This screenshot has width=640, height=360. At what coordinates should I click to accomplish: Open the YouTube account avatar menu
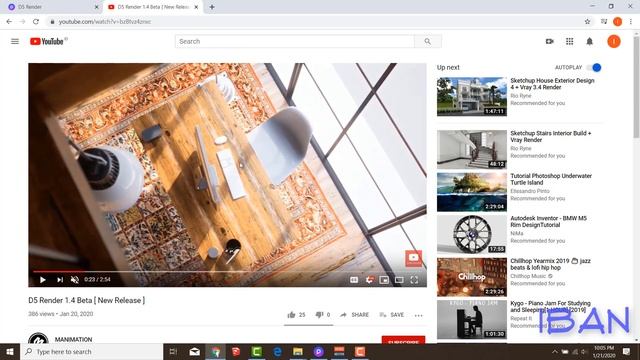(613, 41)
